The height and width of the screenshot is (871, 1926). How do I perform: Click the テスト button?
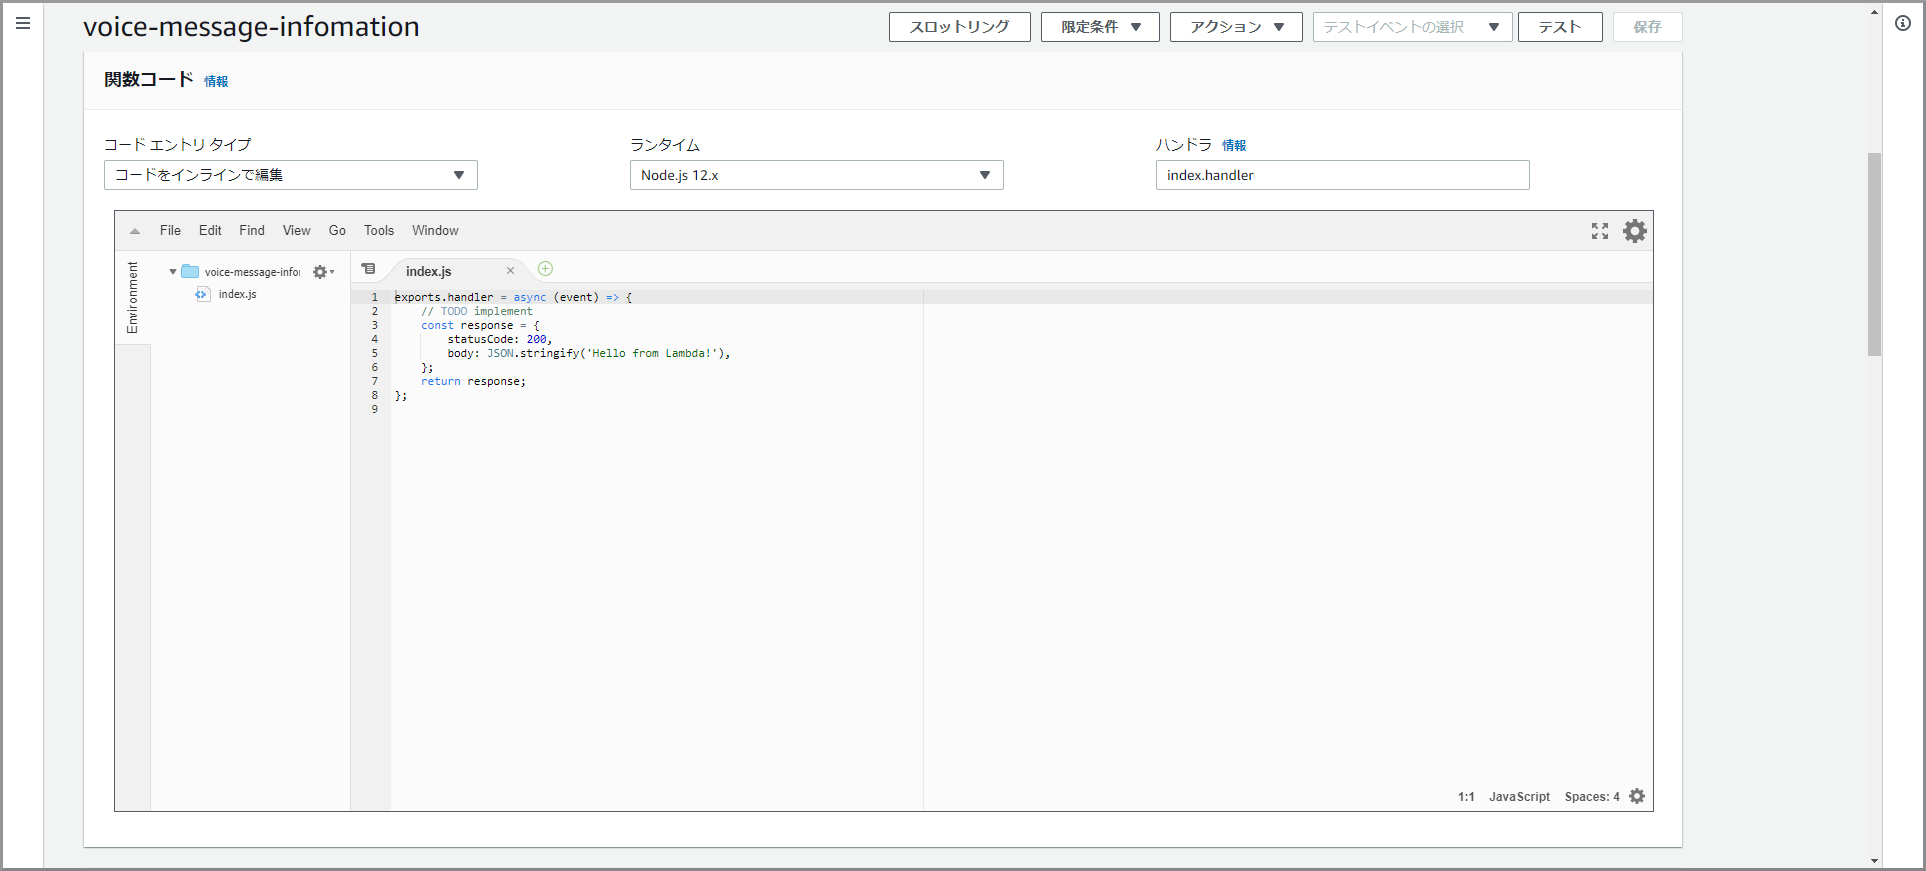click(x=1560, y=27)
